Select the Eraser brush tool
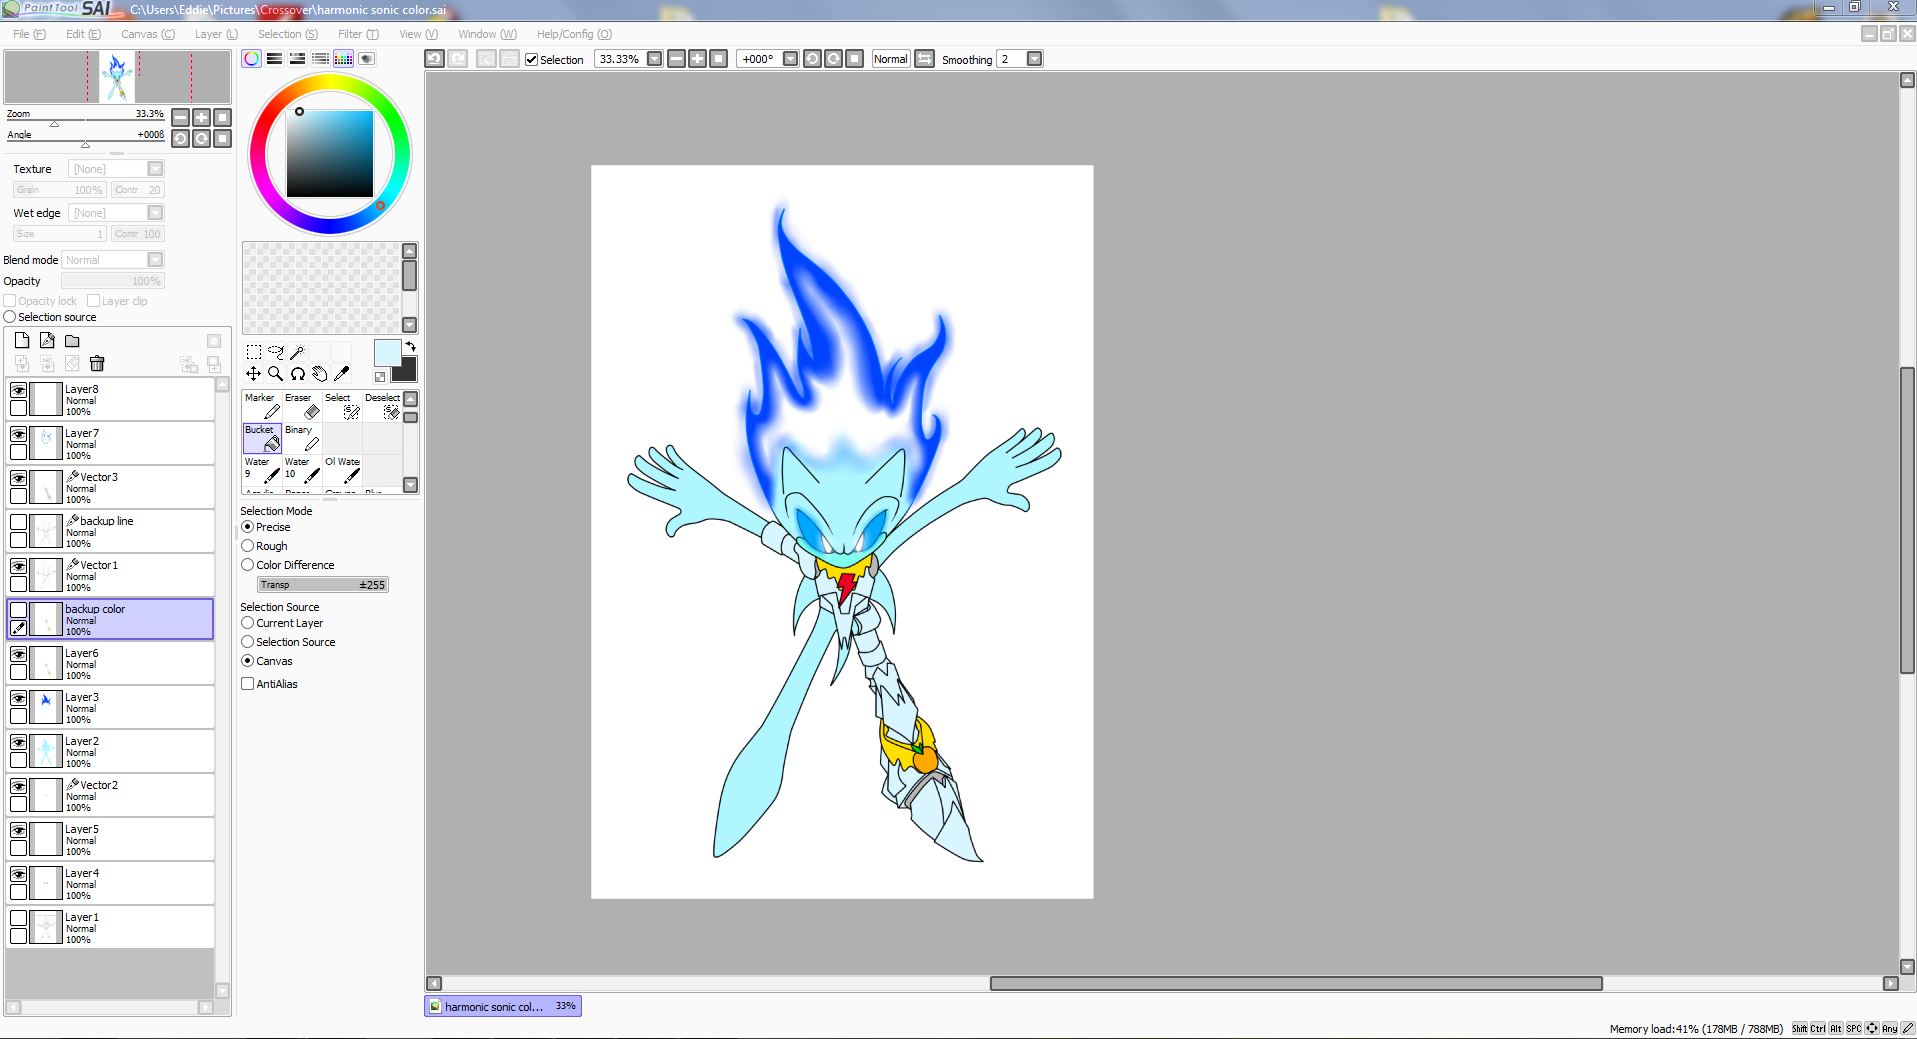Screen dimensions: 1917x1039 (302, 406)
